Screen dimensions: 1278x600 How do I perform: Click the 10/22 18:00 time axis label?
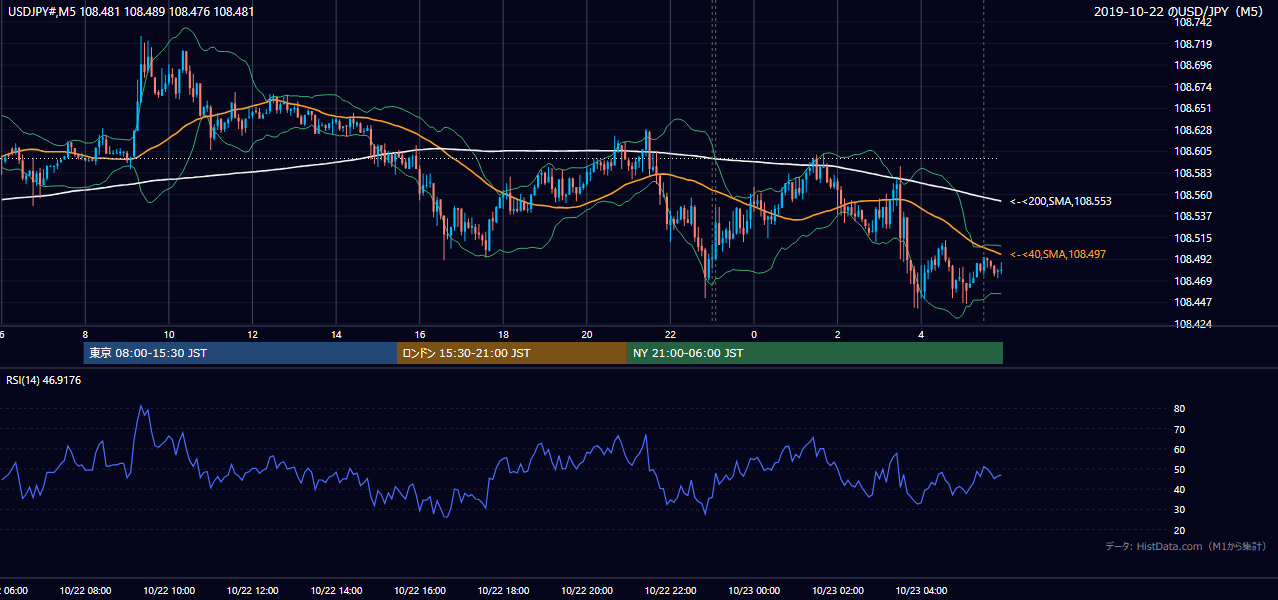[503, 591]
